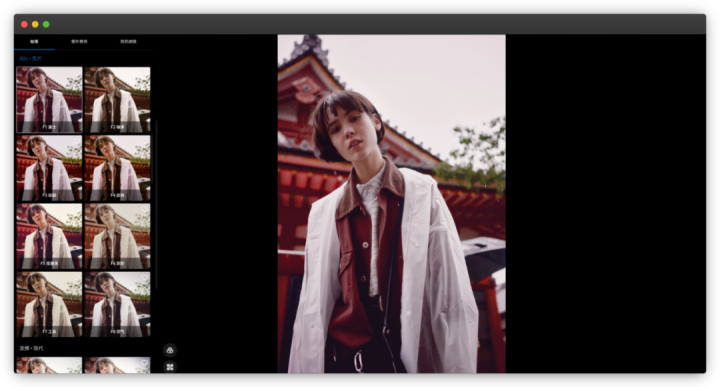Apply the F2 filter preset
The height and width of the screenshot is (387, 720).
click(118, 100)
